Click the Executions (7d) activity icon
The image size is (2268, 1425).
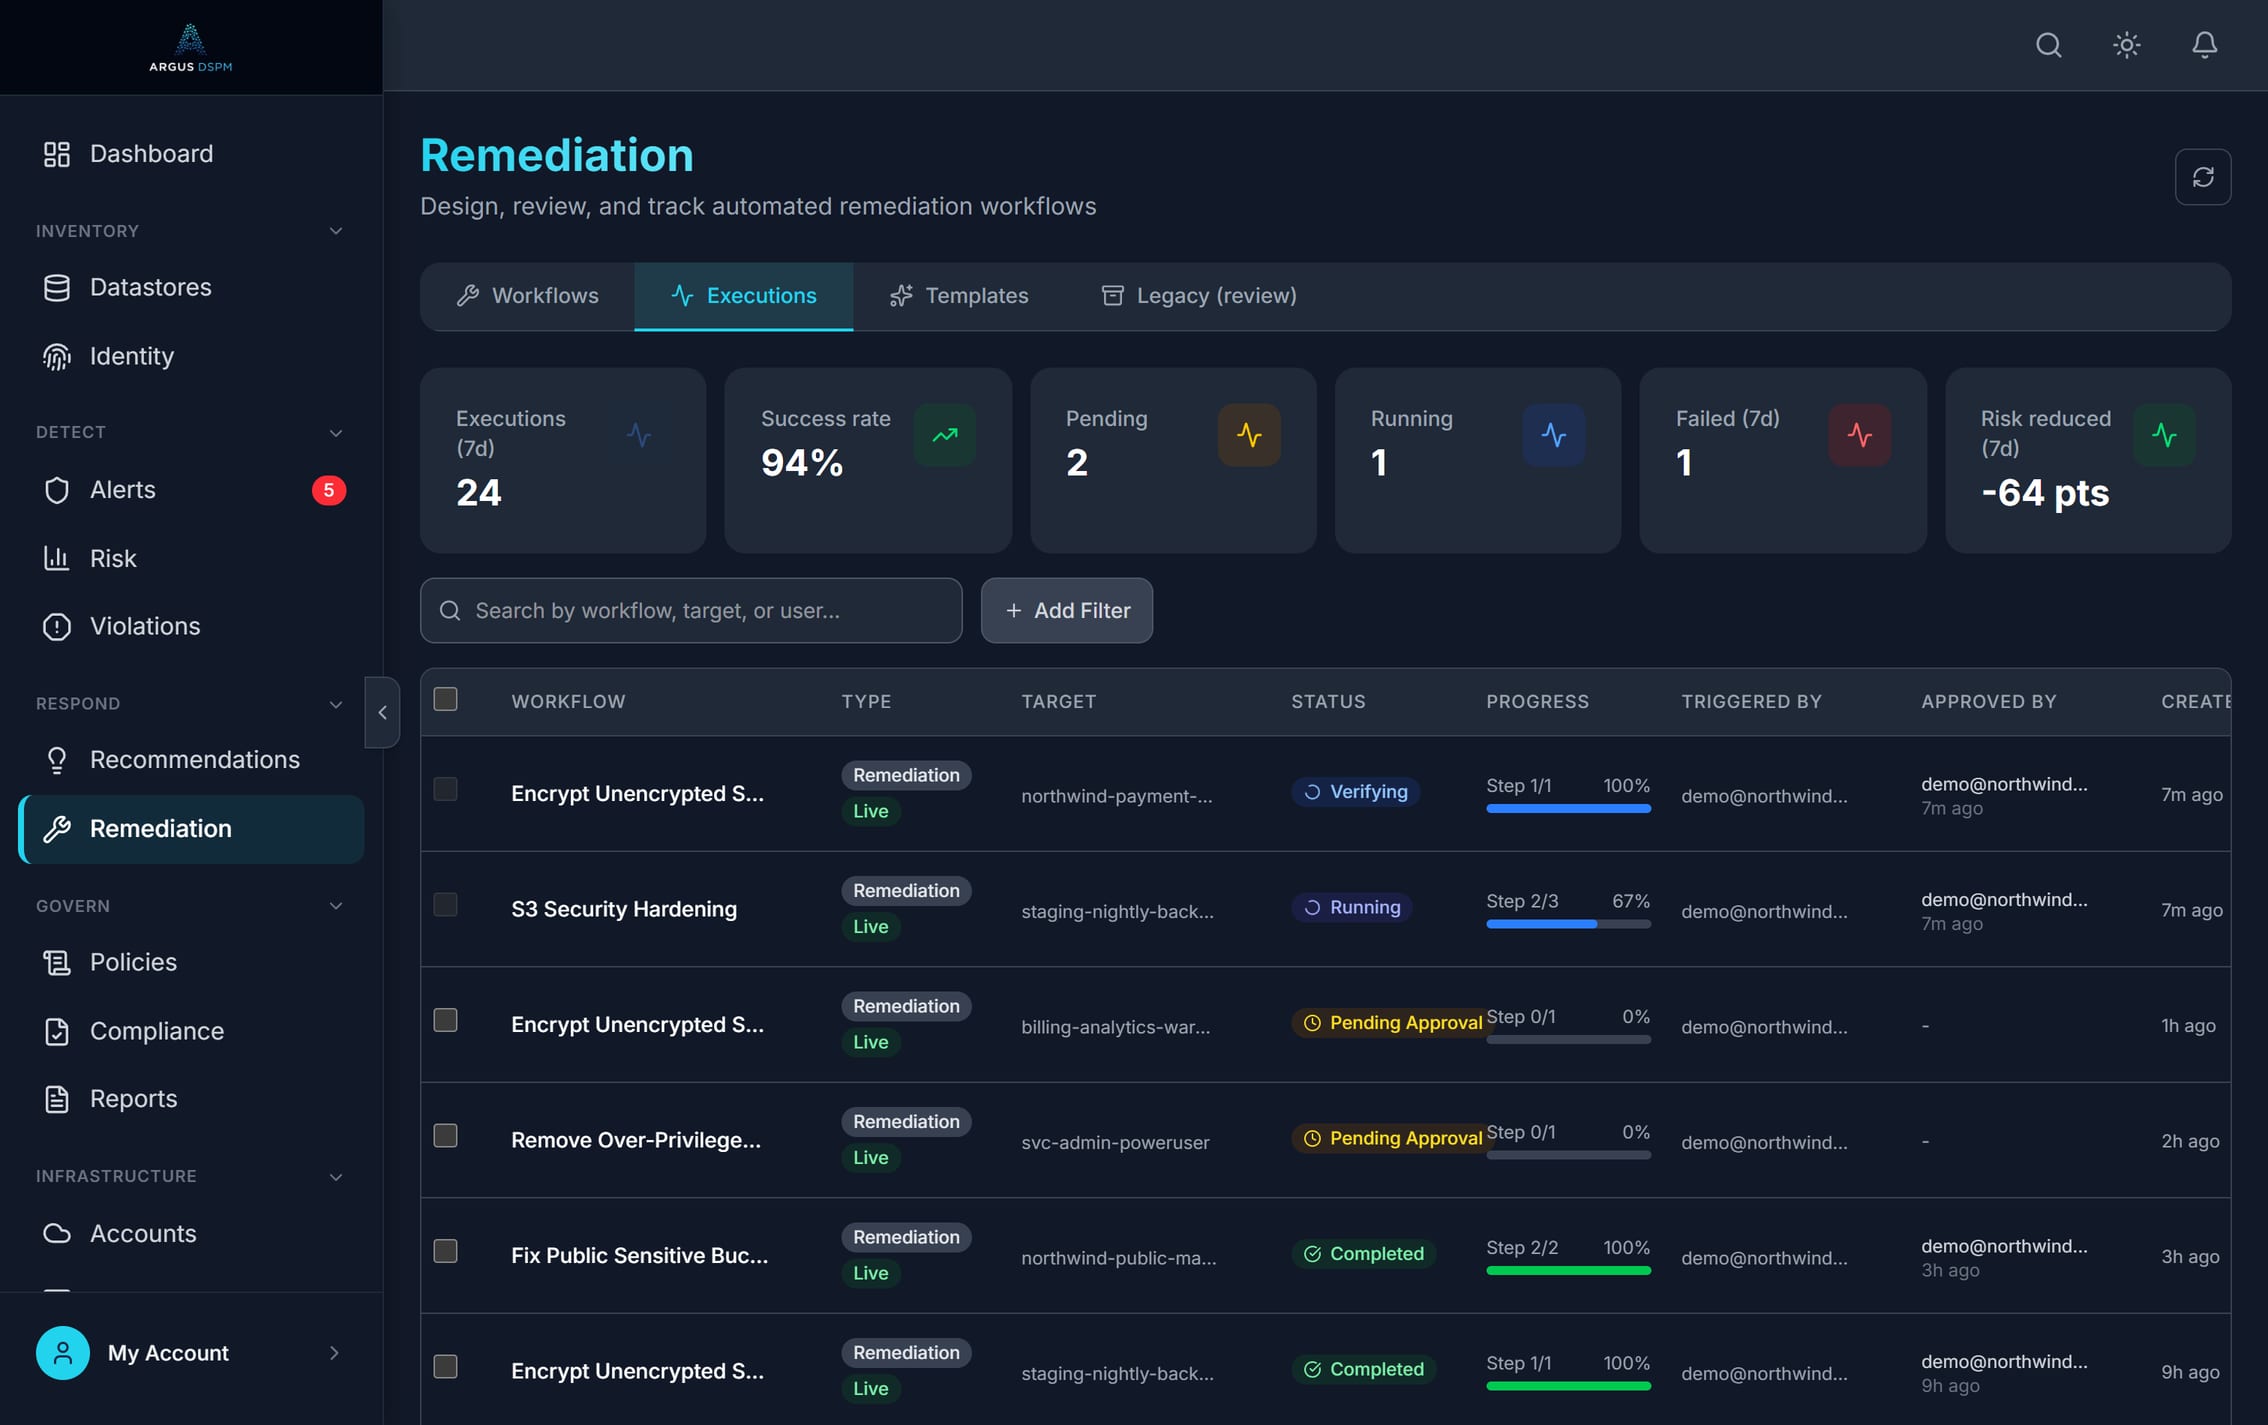click(x=639, y=435)
